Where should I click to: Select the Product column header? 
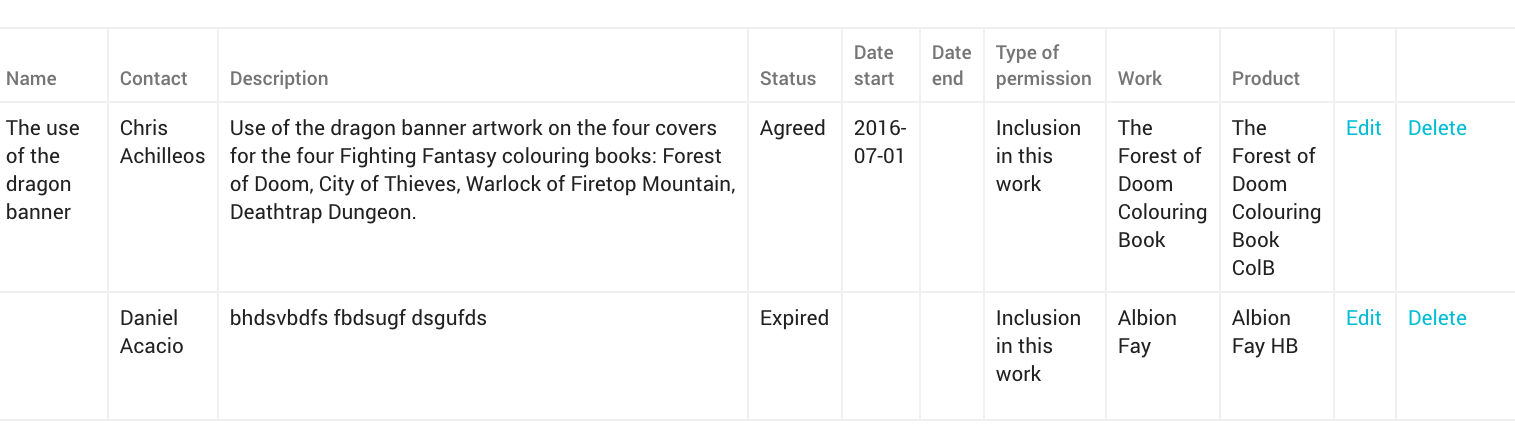(1265, 78)
